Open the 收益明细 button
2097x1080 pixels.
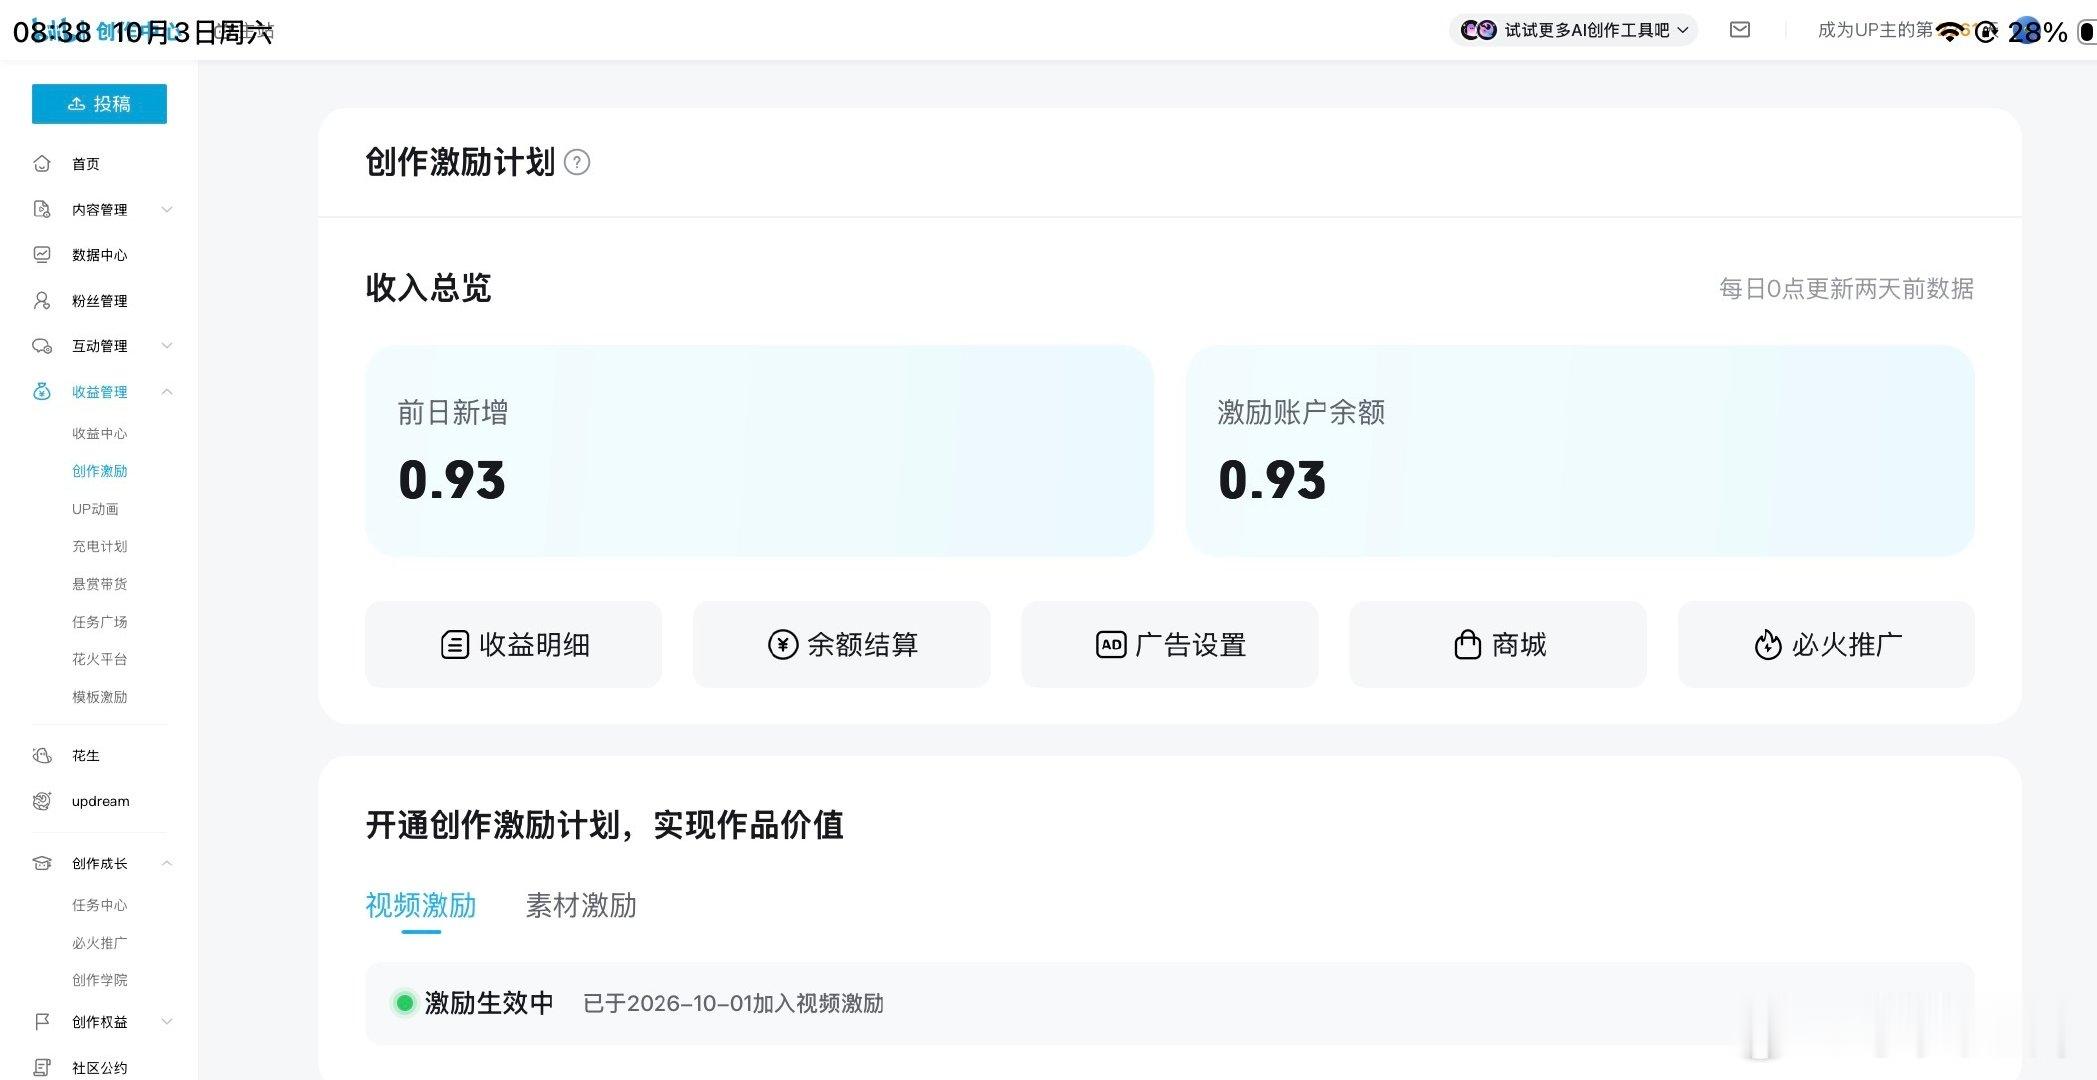[x=514, y=645]
